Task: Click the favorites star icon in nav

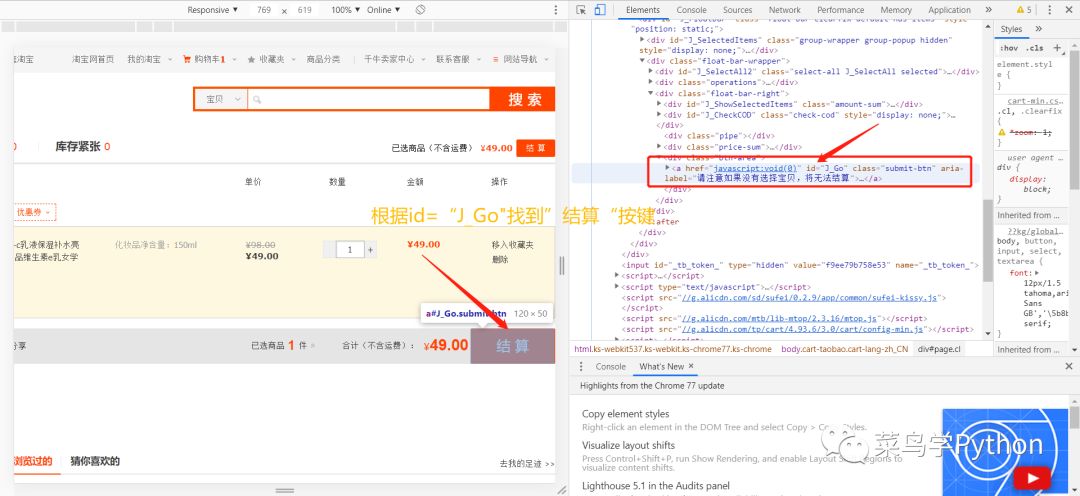Action: (x=251, y=59)
